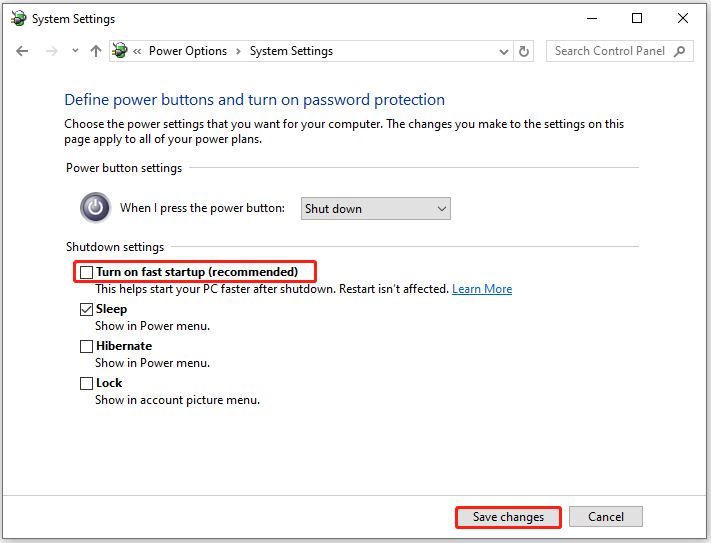Click the Forward navigation arrow
711x543 pixels.
click(50, 51)
